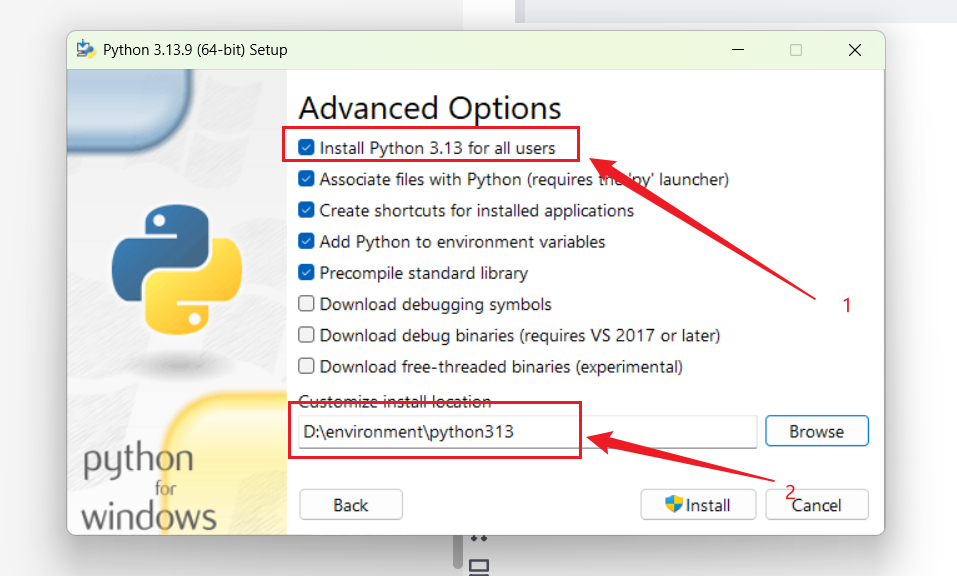The height and width of the screenshot is (576, 957).
Task: Click the install location path field
Action: click(527, 432)
